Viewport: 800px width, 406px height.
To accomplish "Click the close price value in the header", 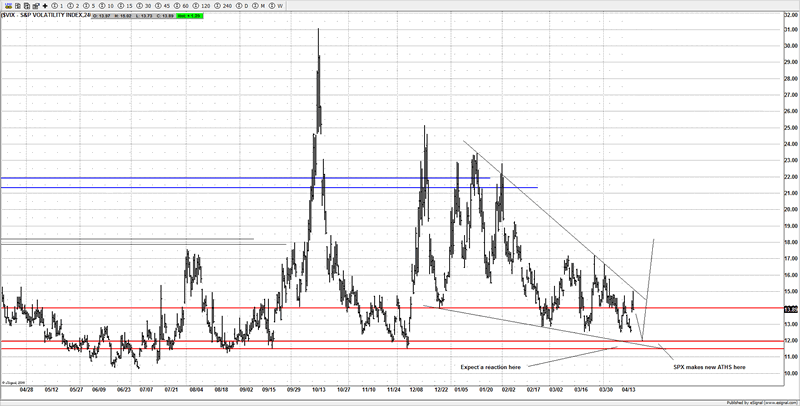I will coord(164,16).
